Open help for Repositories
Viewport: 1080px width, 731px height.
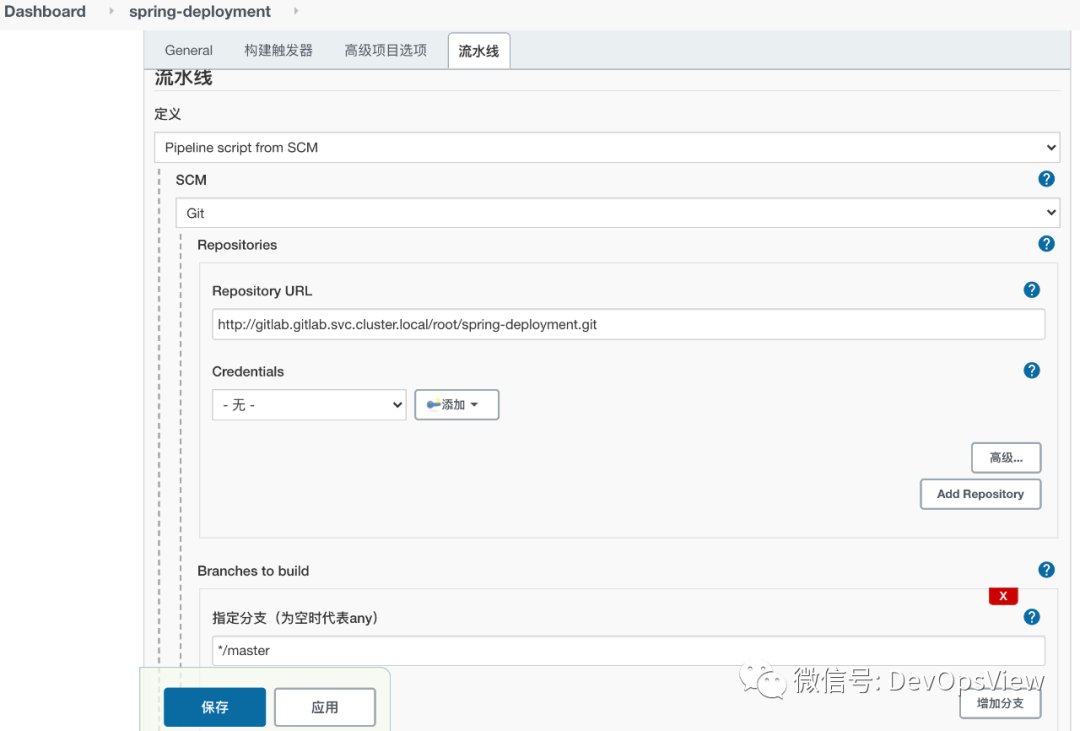click(x=1046, y=244)
